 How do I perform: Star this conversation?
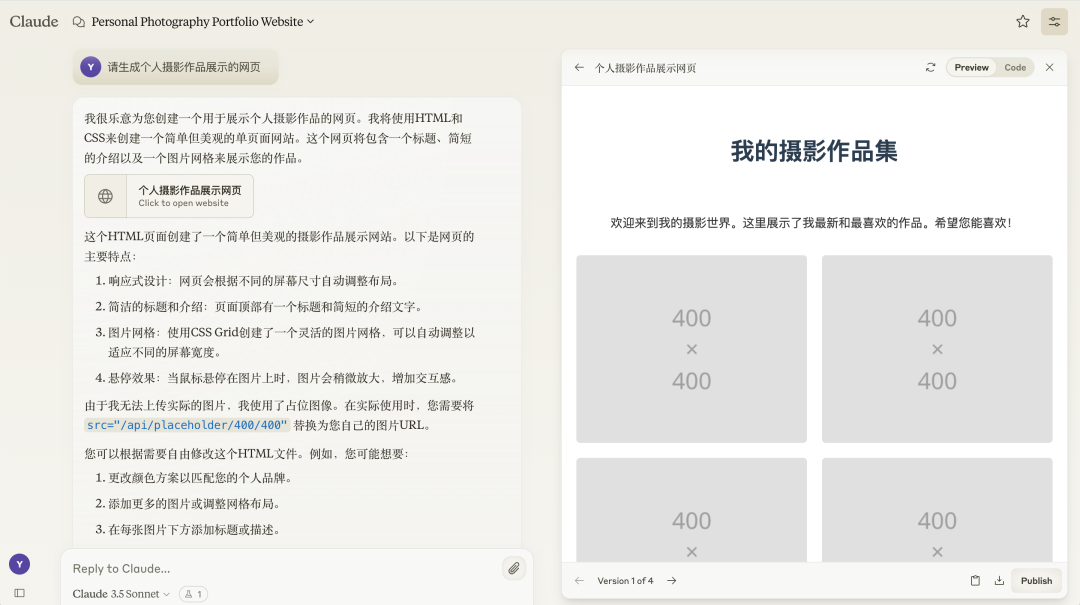pos(1022,21)
